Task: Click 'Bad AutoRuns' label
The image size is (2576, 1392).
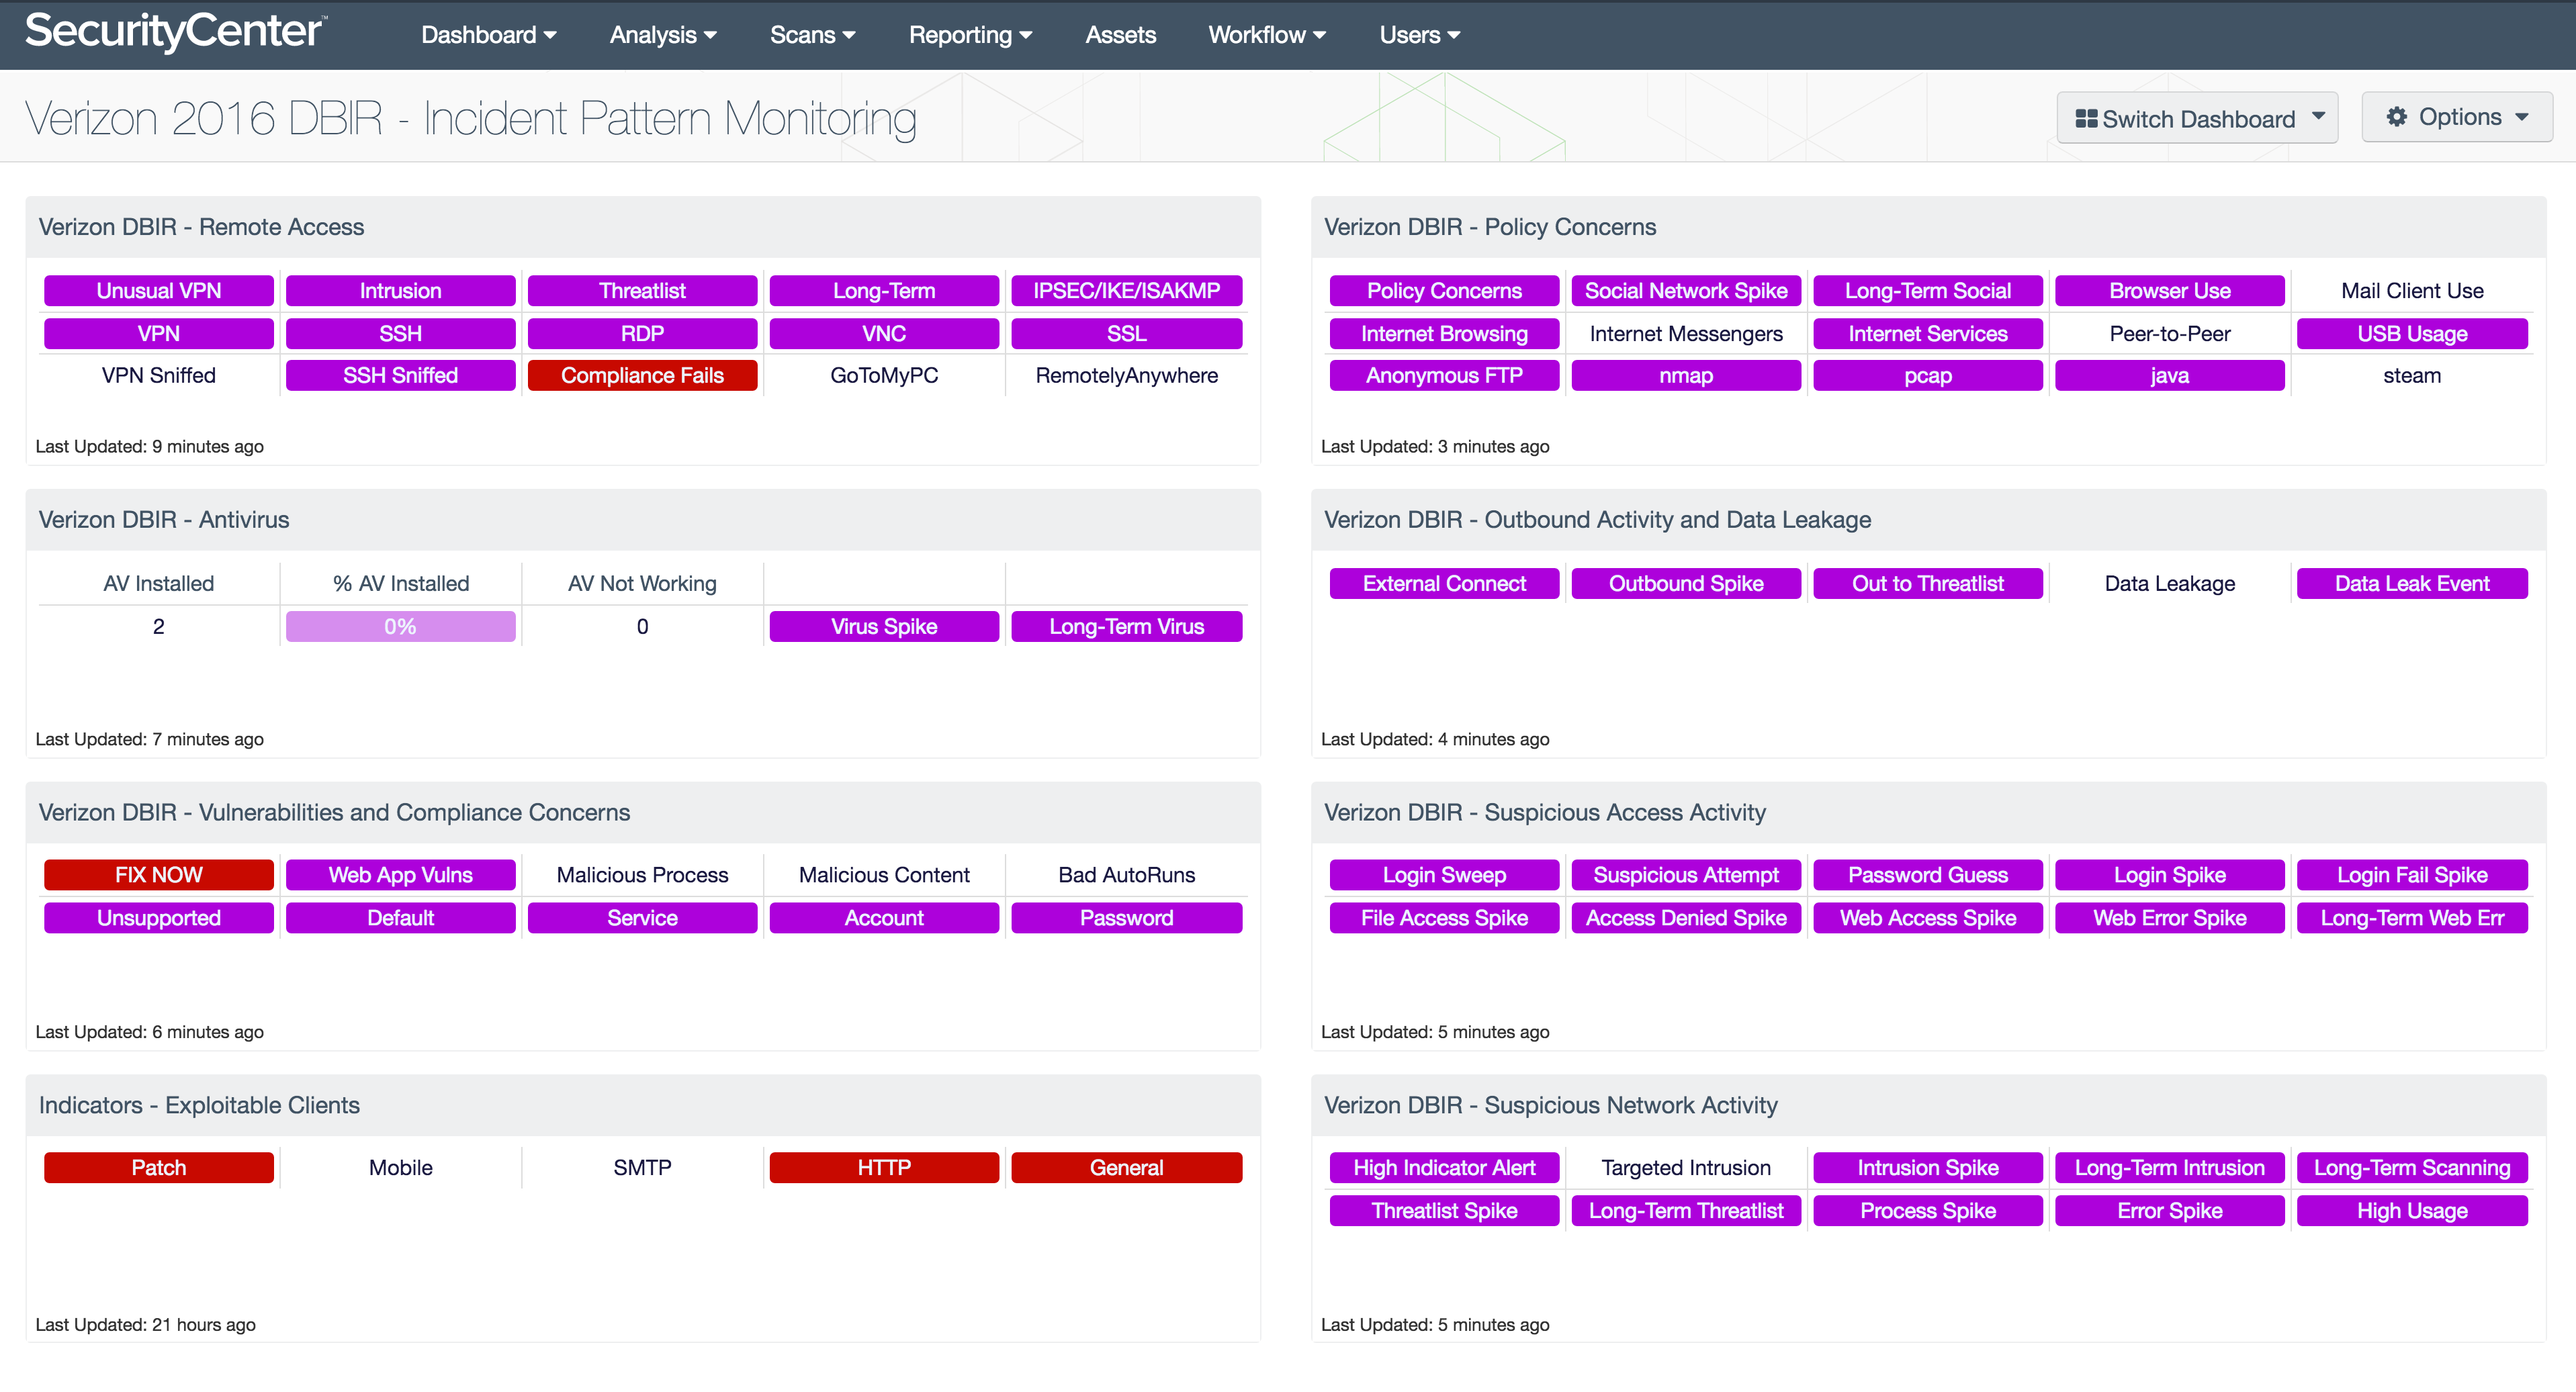Action: pyautogui.click(x=1127, y=875)
